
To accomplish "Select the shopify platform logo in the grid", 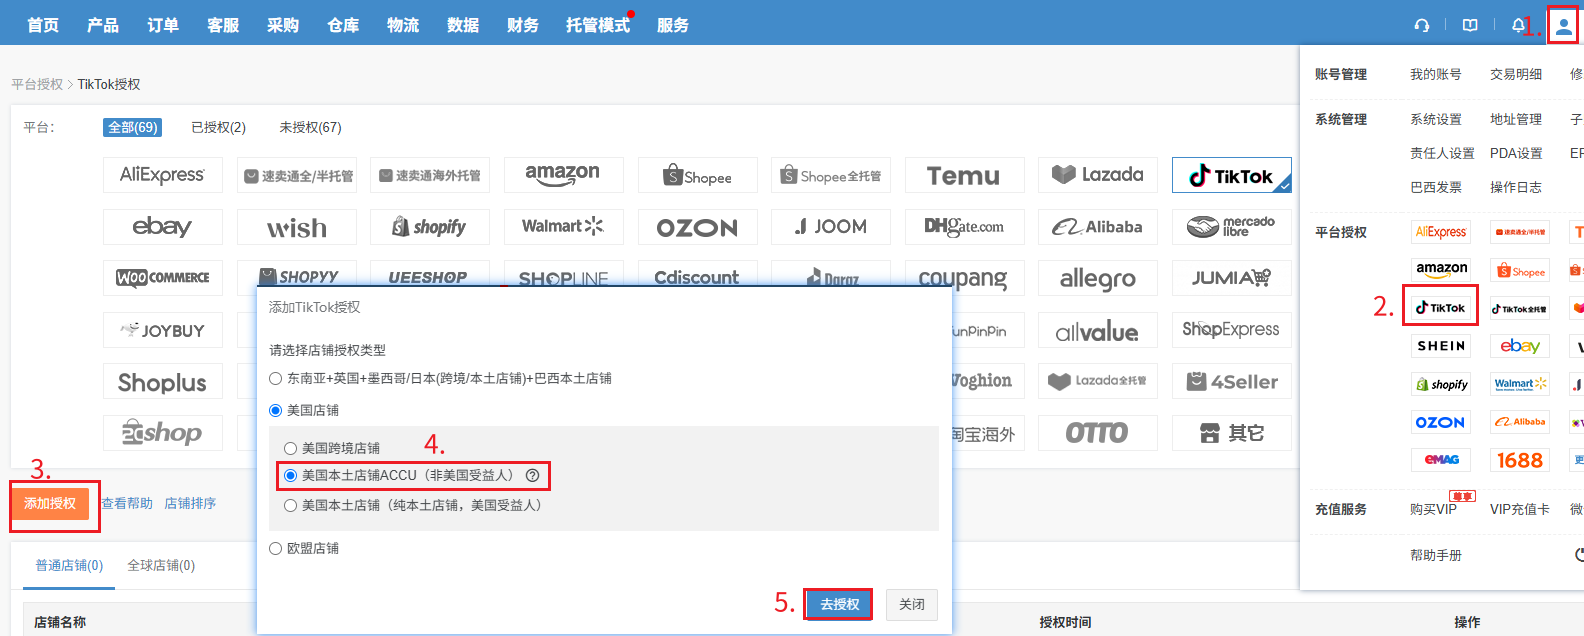I will [x=430, y=227].
